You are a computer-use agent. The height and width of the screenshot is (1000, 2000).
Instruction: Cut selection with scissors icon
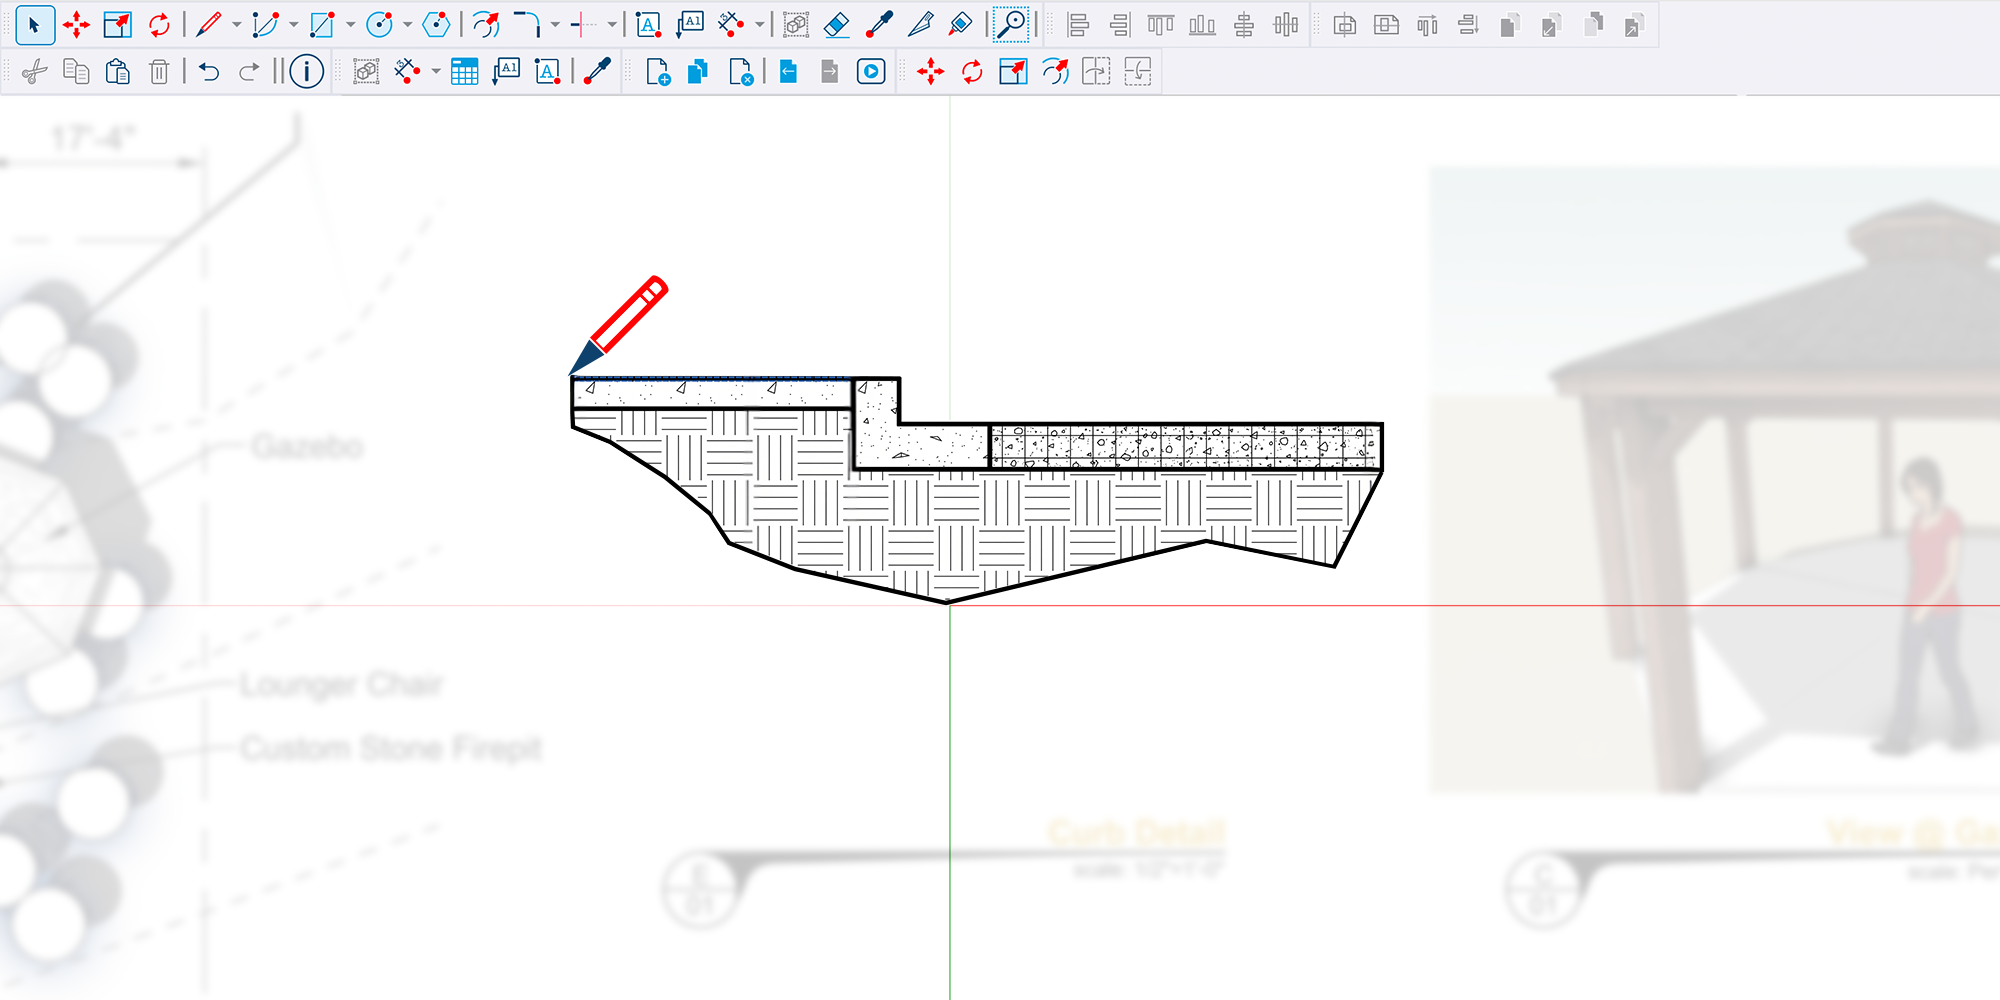[35, 72]
